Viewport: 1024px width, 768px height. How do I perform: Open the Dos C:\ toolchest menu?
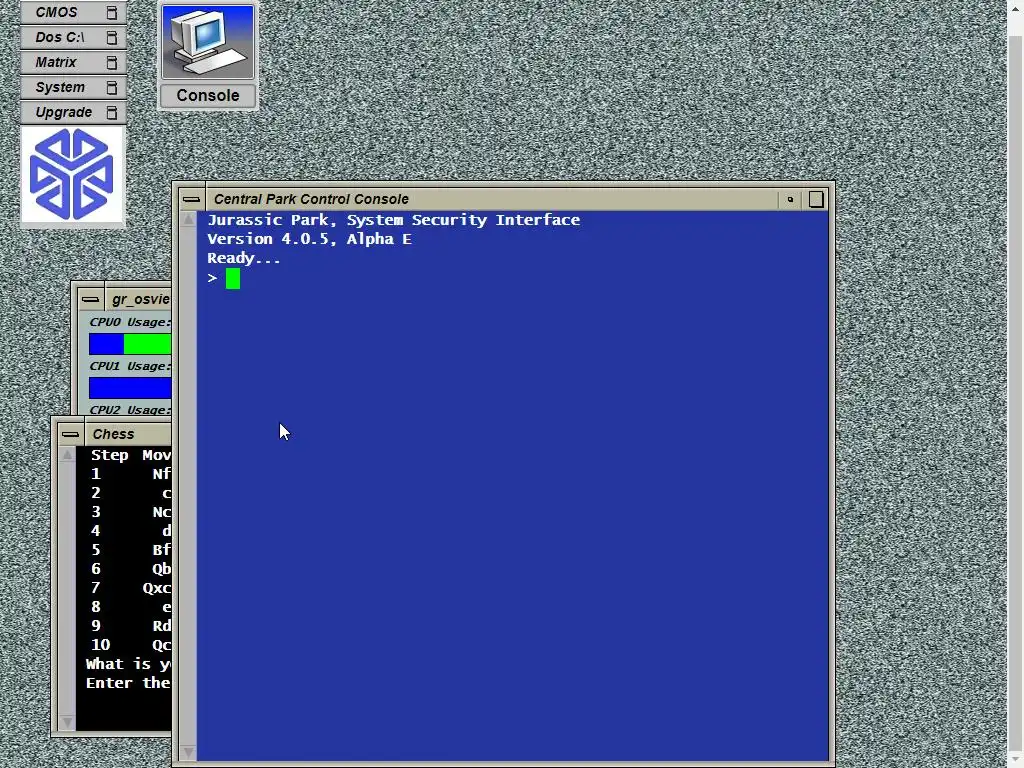coord(73,37)
